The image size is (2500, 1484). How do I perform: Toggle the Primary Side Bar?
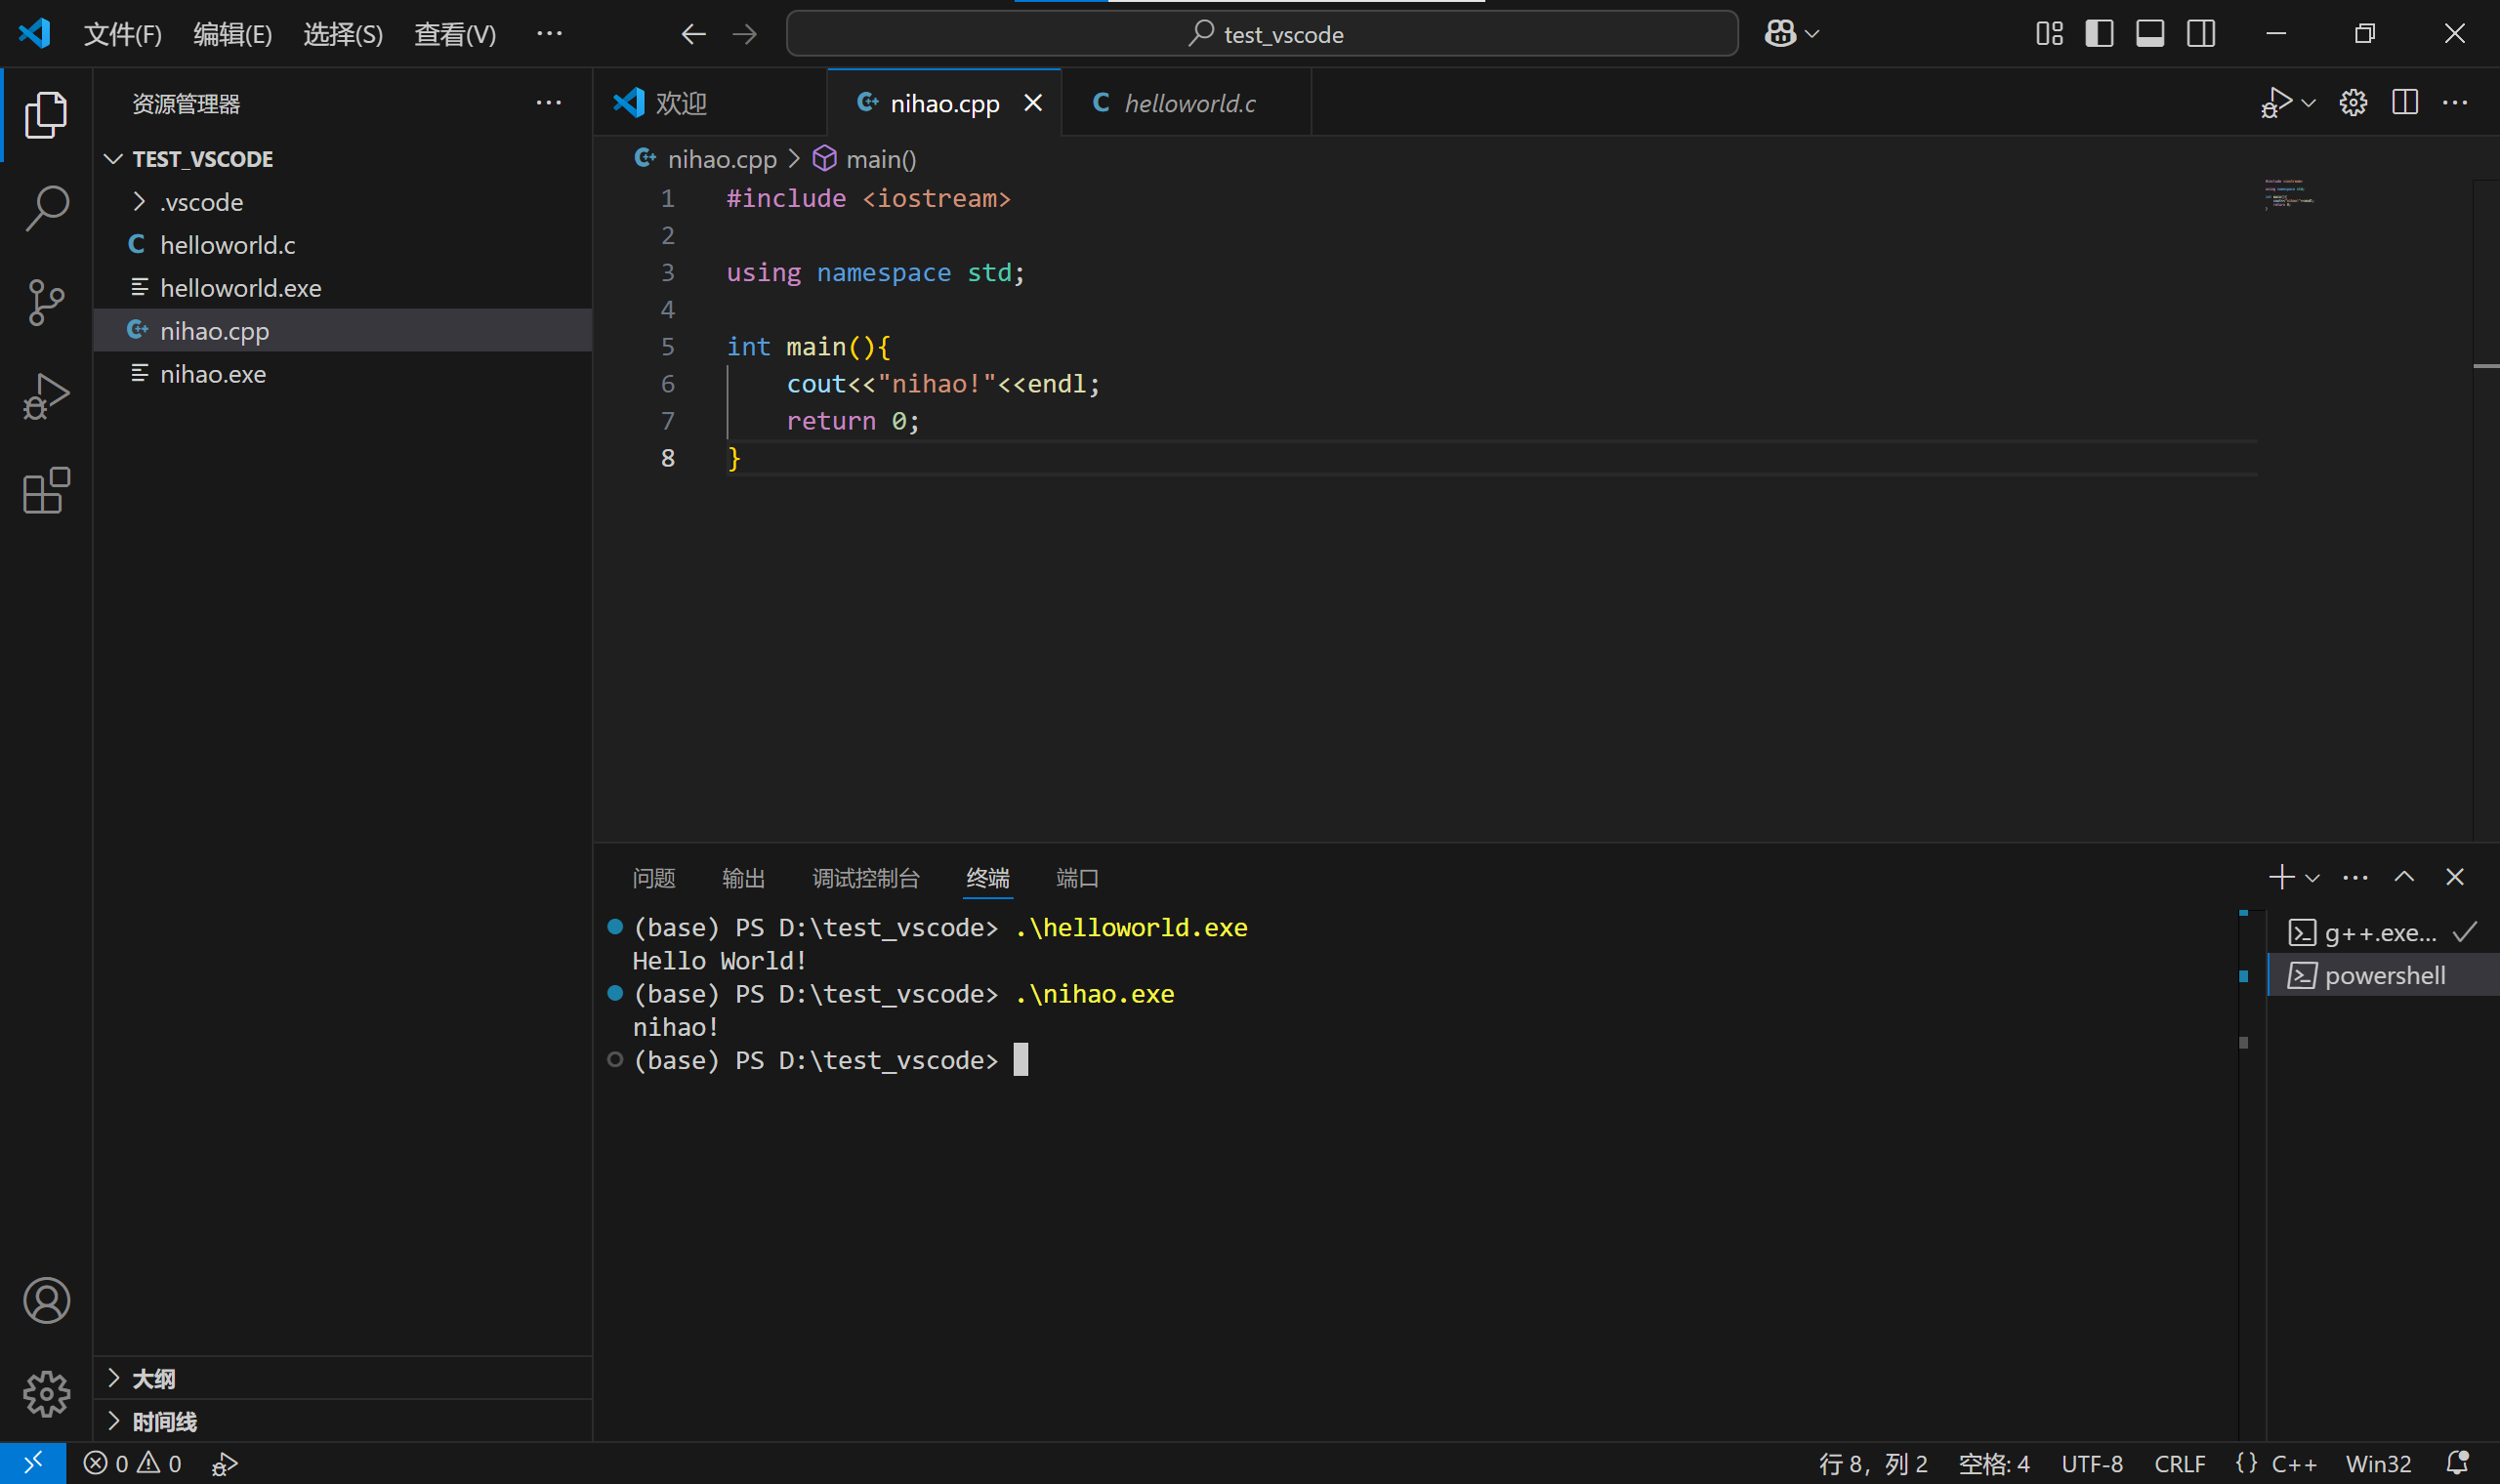tap(2100, 33)
